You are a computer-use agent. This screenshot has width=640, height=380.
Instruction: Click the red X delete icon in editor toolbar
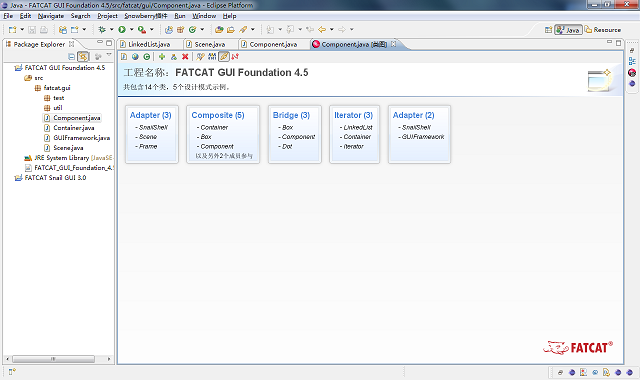pyautogui.click(x=185, y=57)
